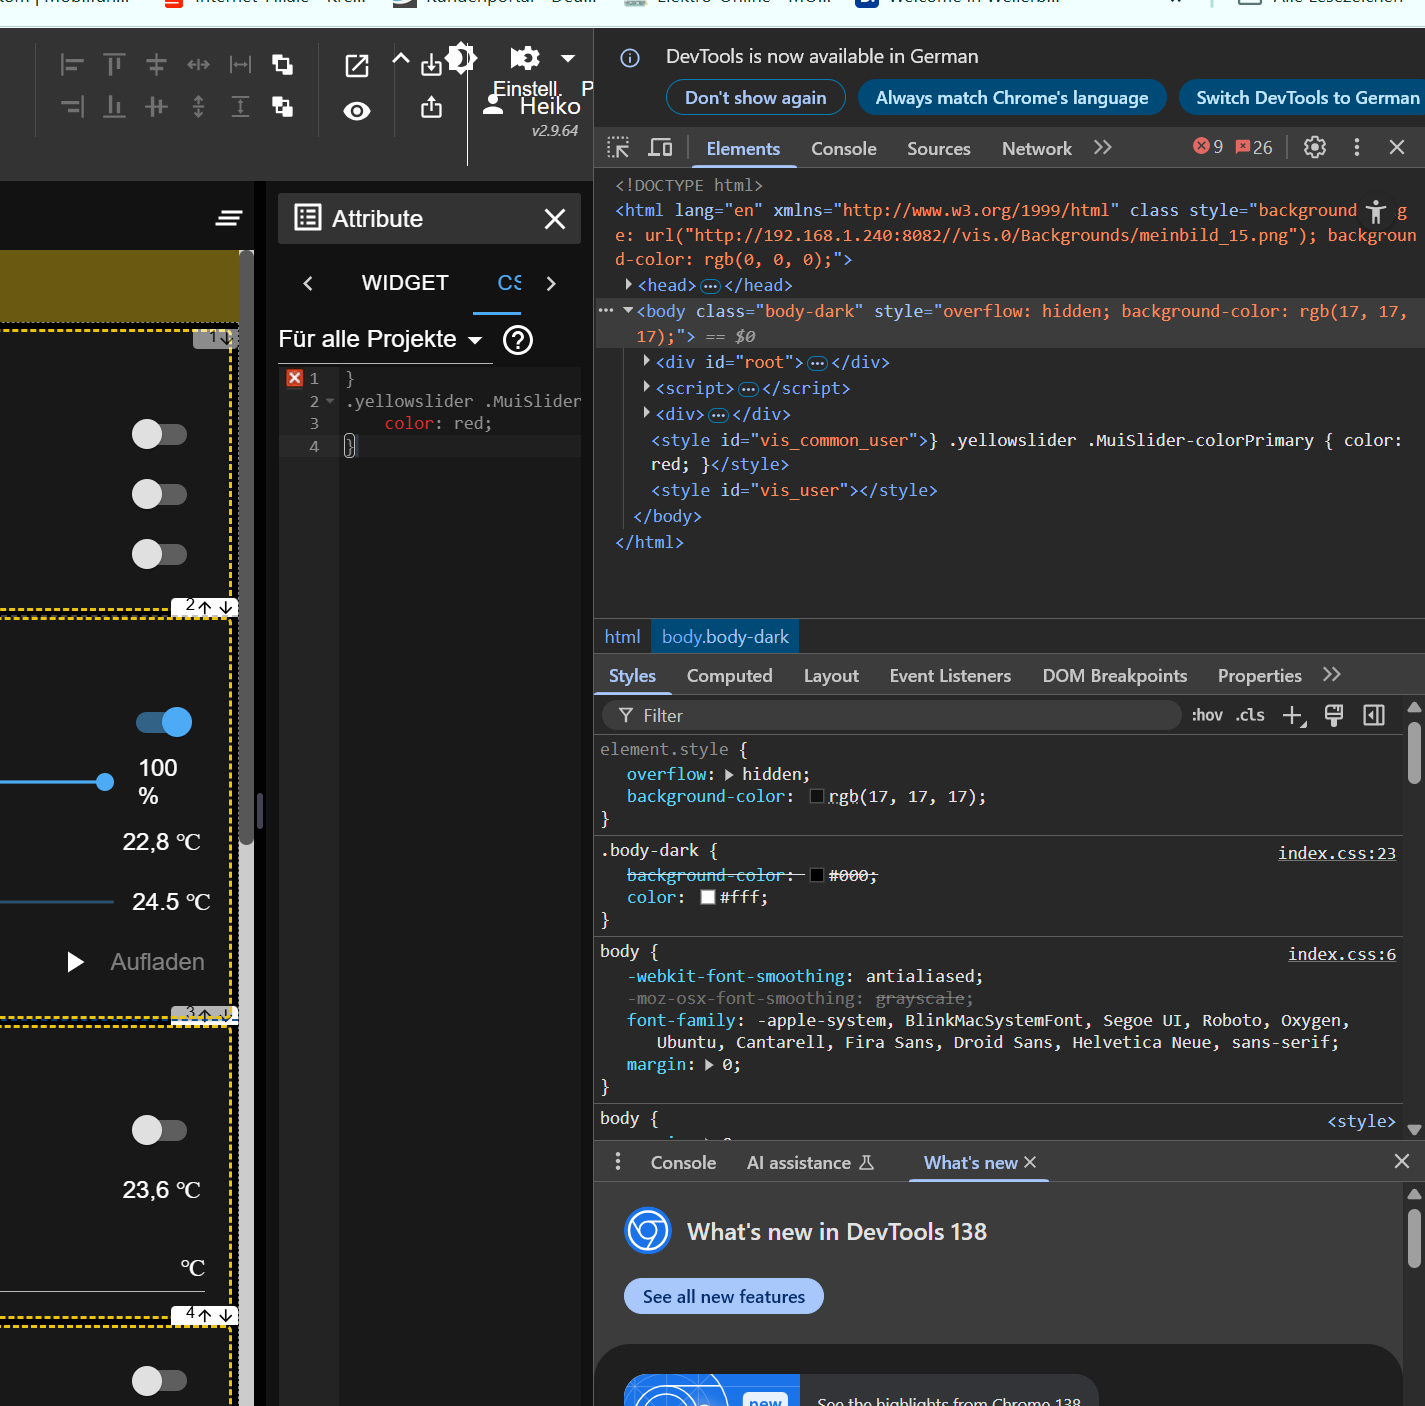Toggle the switch above 23,6 °C
Image resolution: width=1425 pixels, height=1406 pixels.
coord(159,1130)
